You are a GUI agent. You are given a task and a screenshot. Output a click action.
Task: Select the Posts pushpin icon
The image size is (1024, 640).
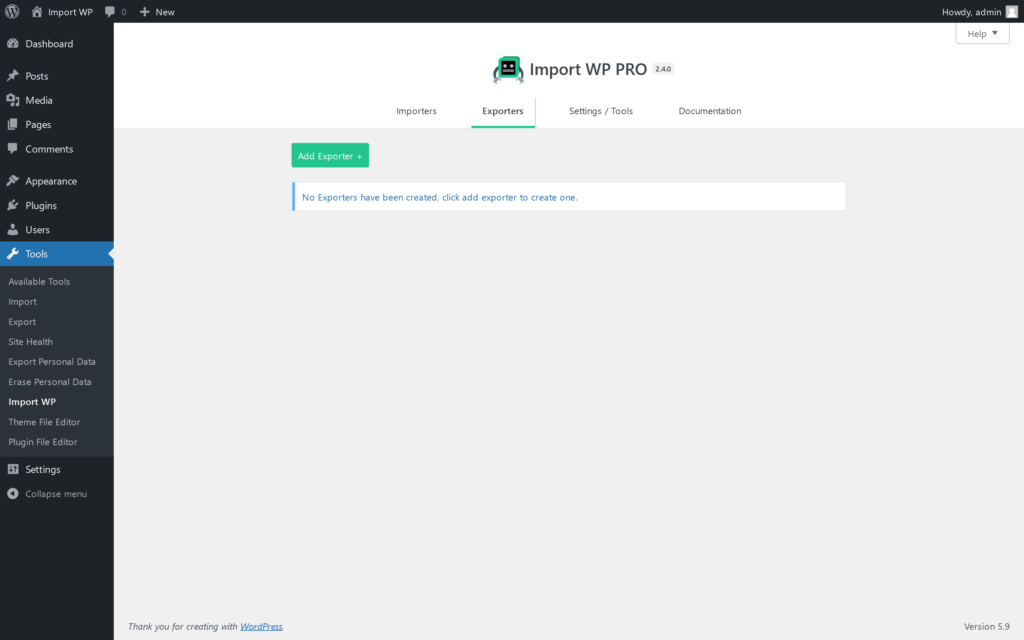pyautogui.click(x=13, y=76)
